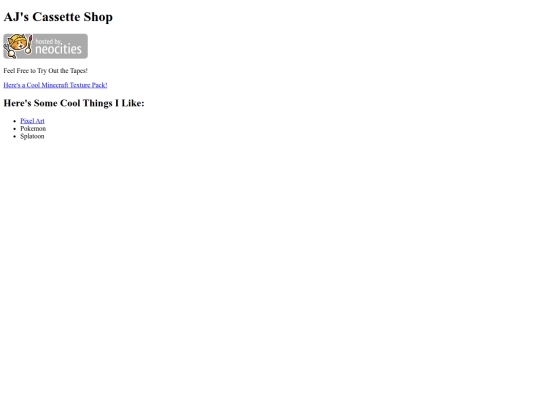
Task: Open the Pixel Art link
Action: coord(32,121)
